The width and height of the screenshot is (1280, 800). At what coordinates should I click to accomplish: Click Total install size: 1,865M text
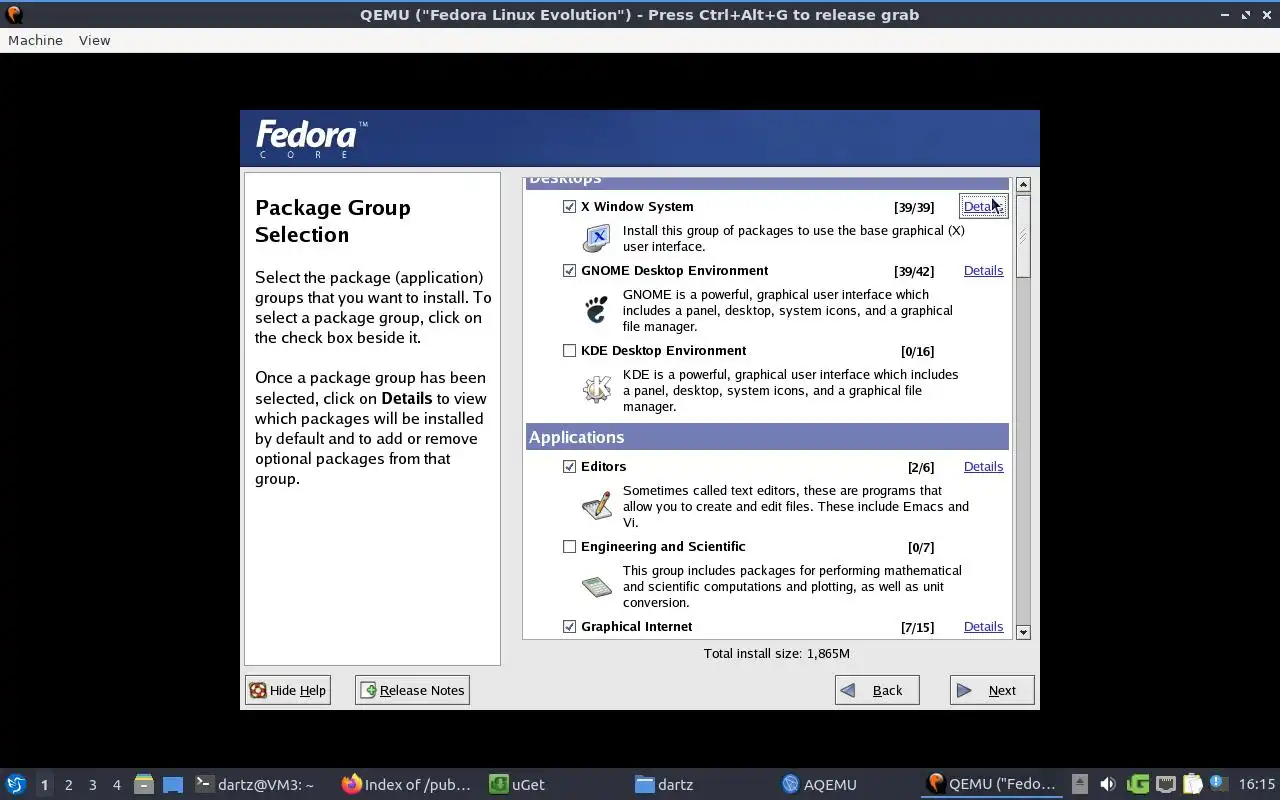pyautogui.click(x=777, y=653)
